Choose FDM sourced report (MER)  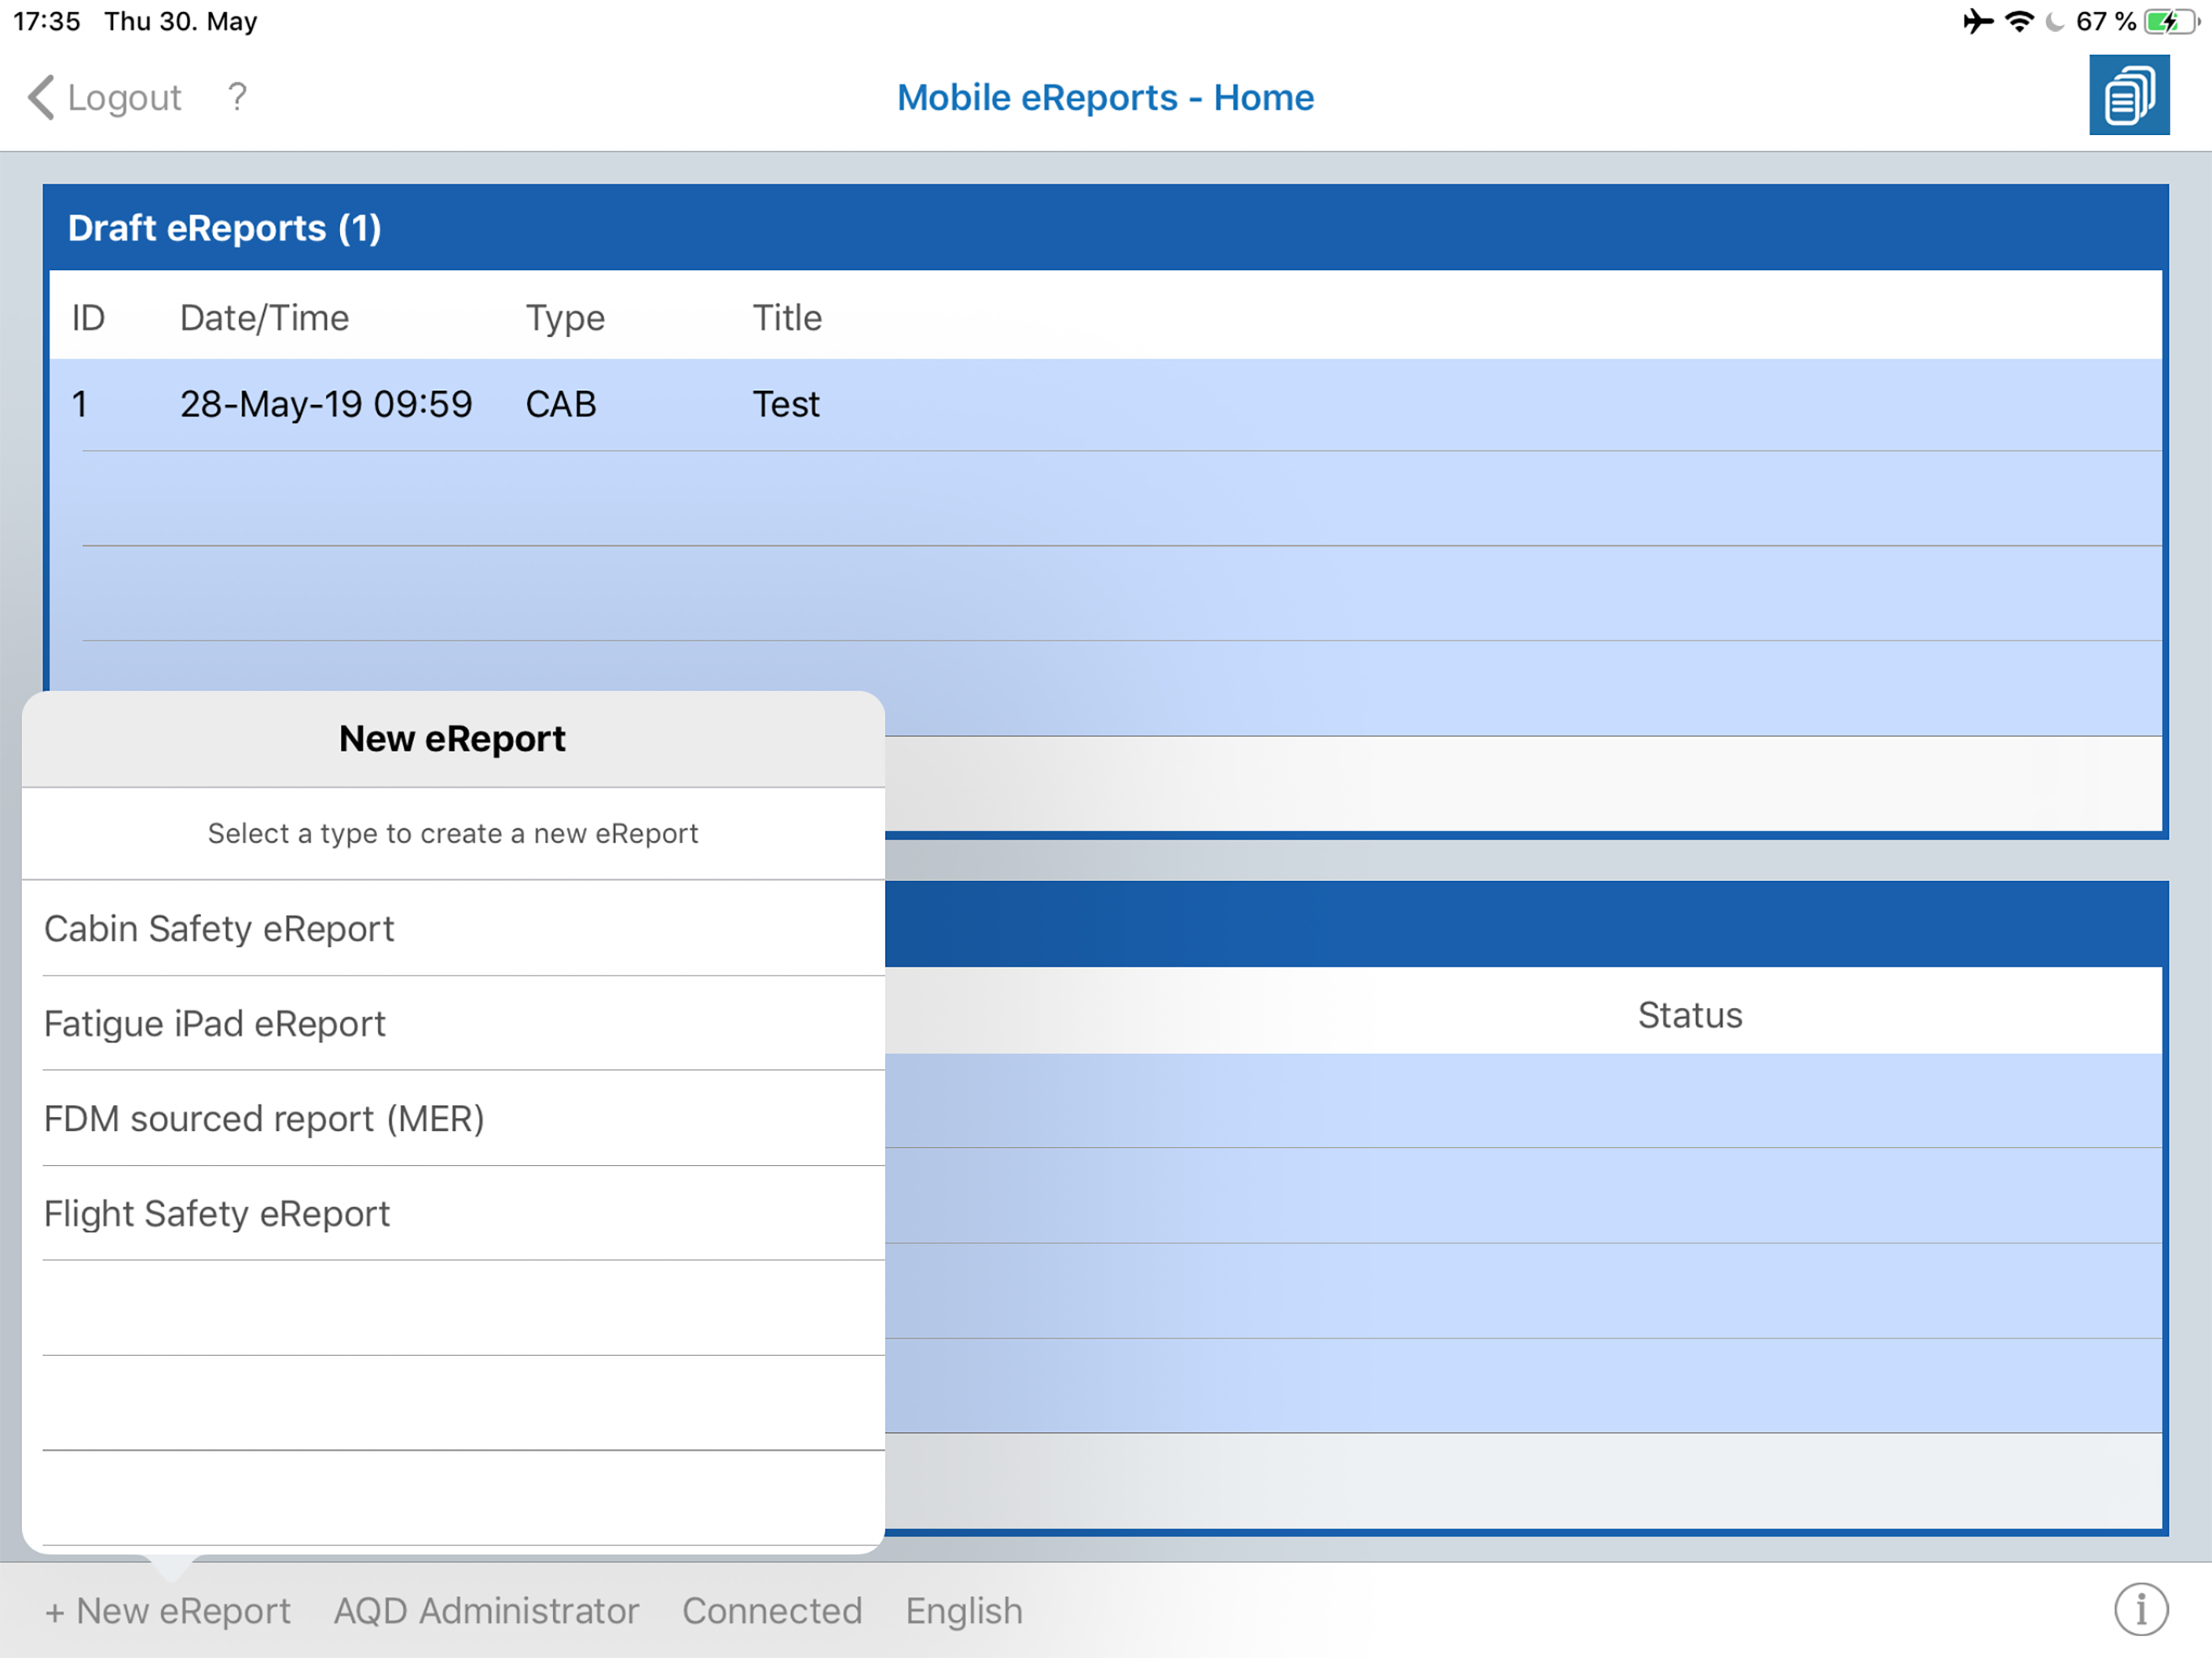(x=453, y=1119)
